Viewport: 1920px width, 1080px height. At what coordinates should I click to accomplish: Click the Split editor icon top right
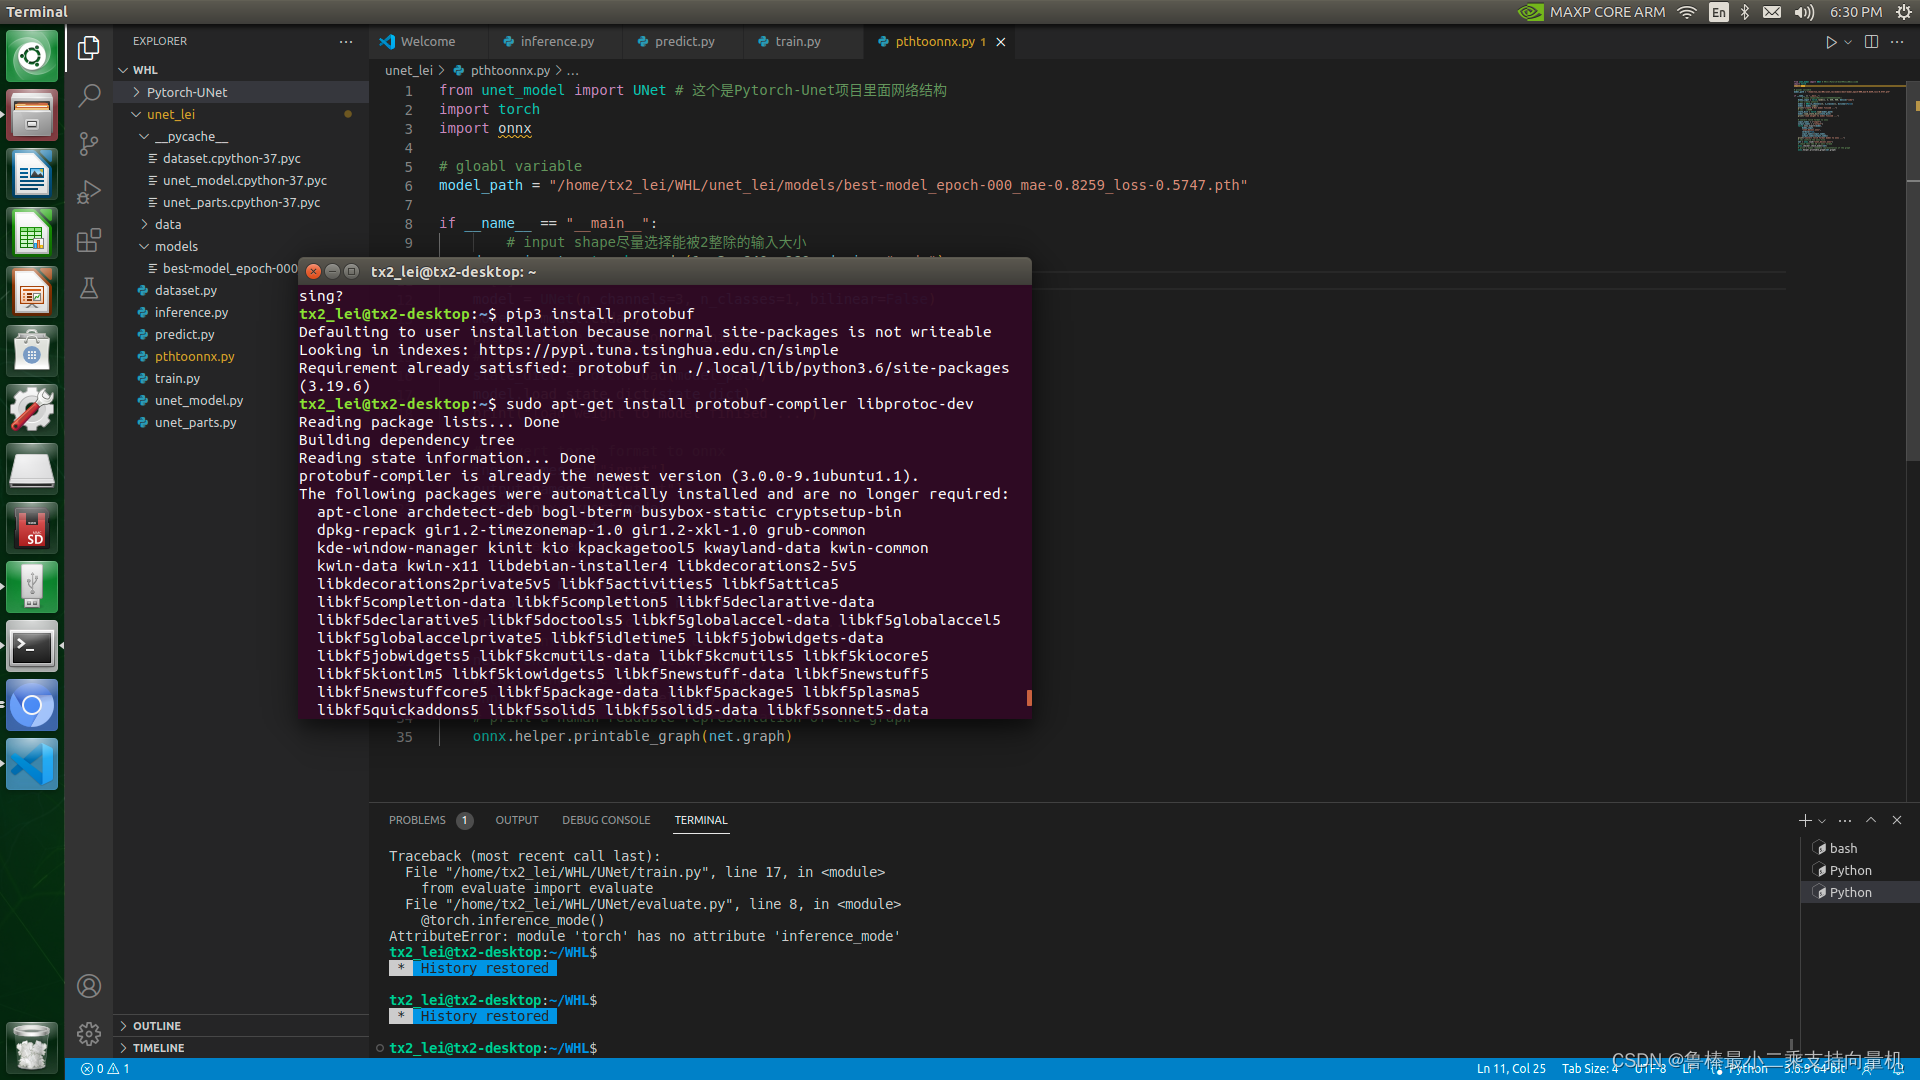(x=1871, y=41)
